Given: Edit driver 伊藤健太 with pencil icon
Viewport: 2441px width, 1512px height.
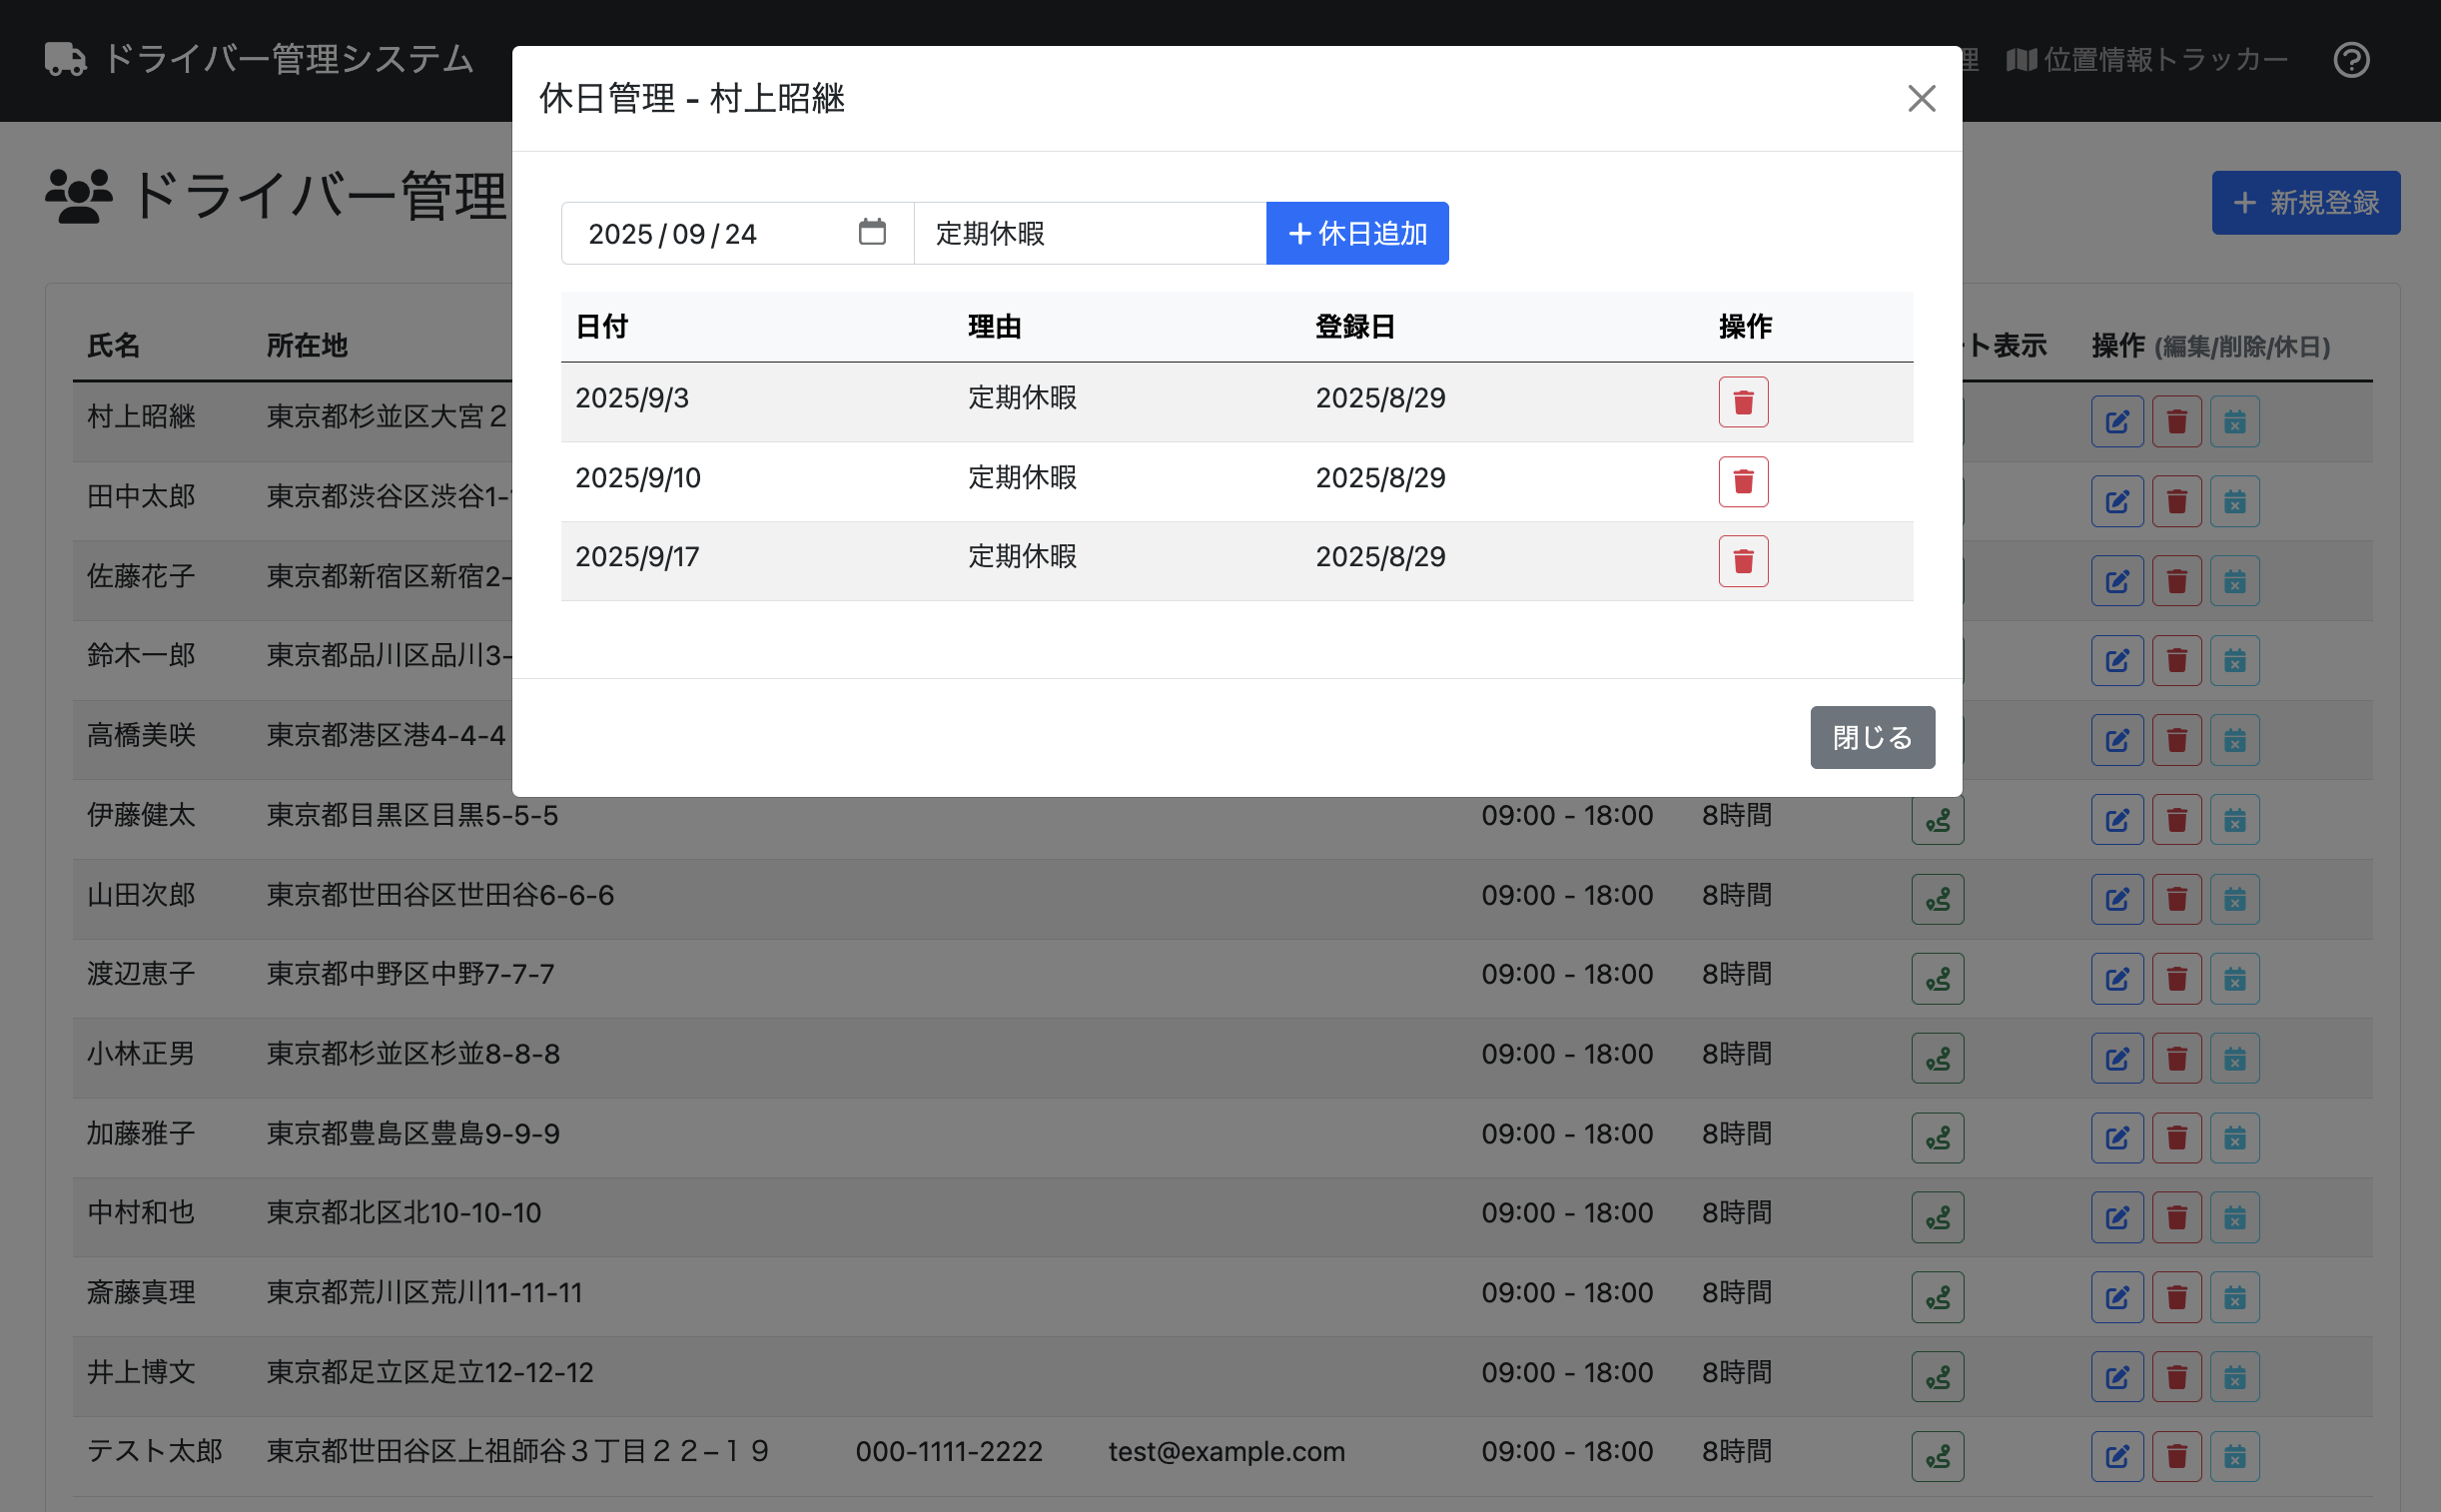Looking at the screenshot, I should coord(2117,820).
